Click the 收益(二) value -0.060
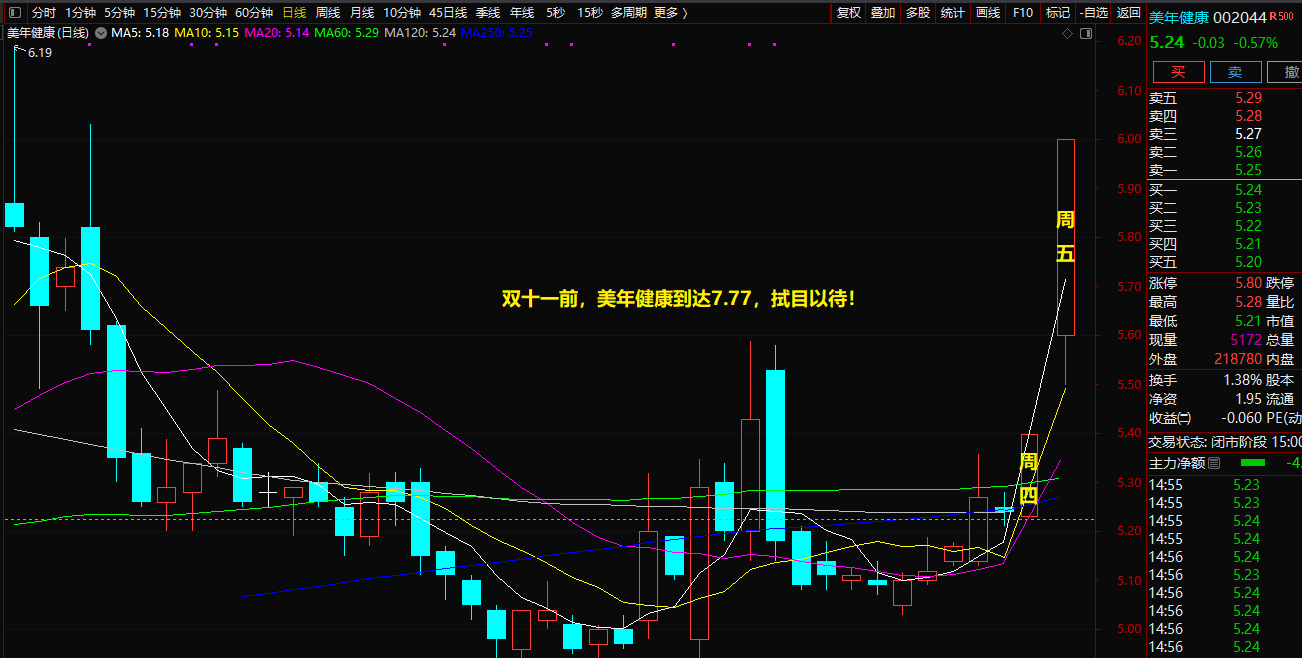The image size is (1302, 658). coord(1241,418)
